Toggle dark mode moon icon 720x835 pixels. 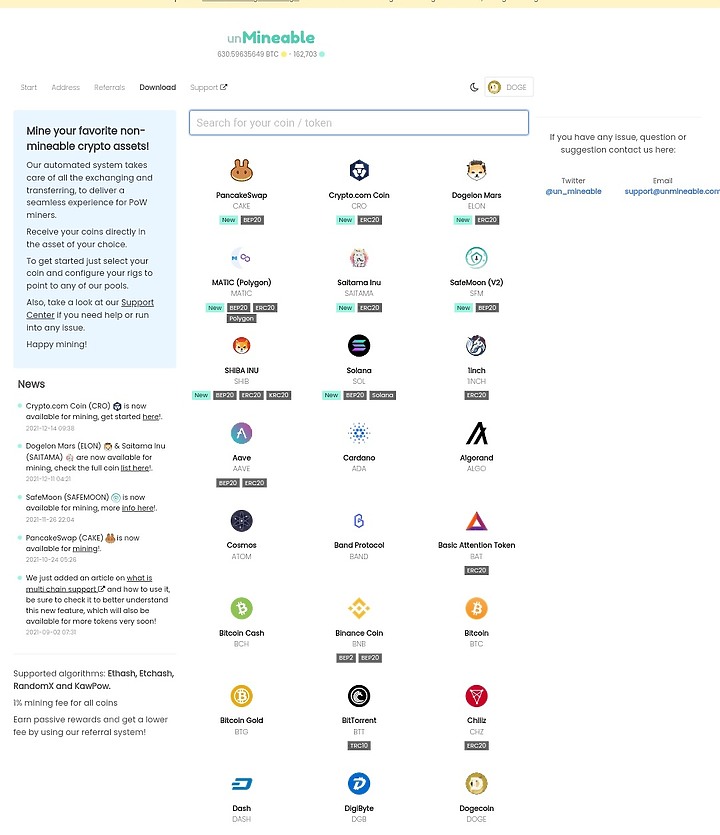474,87
